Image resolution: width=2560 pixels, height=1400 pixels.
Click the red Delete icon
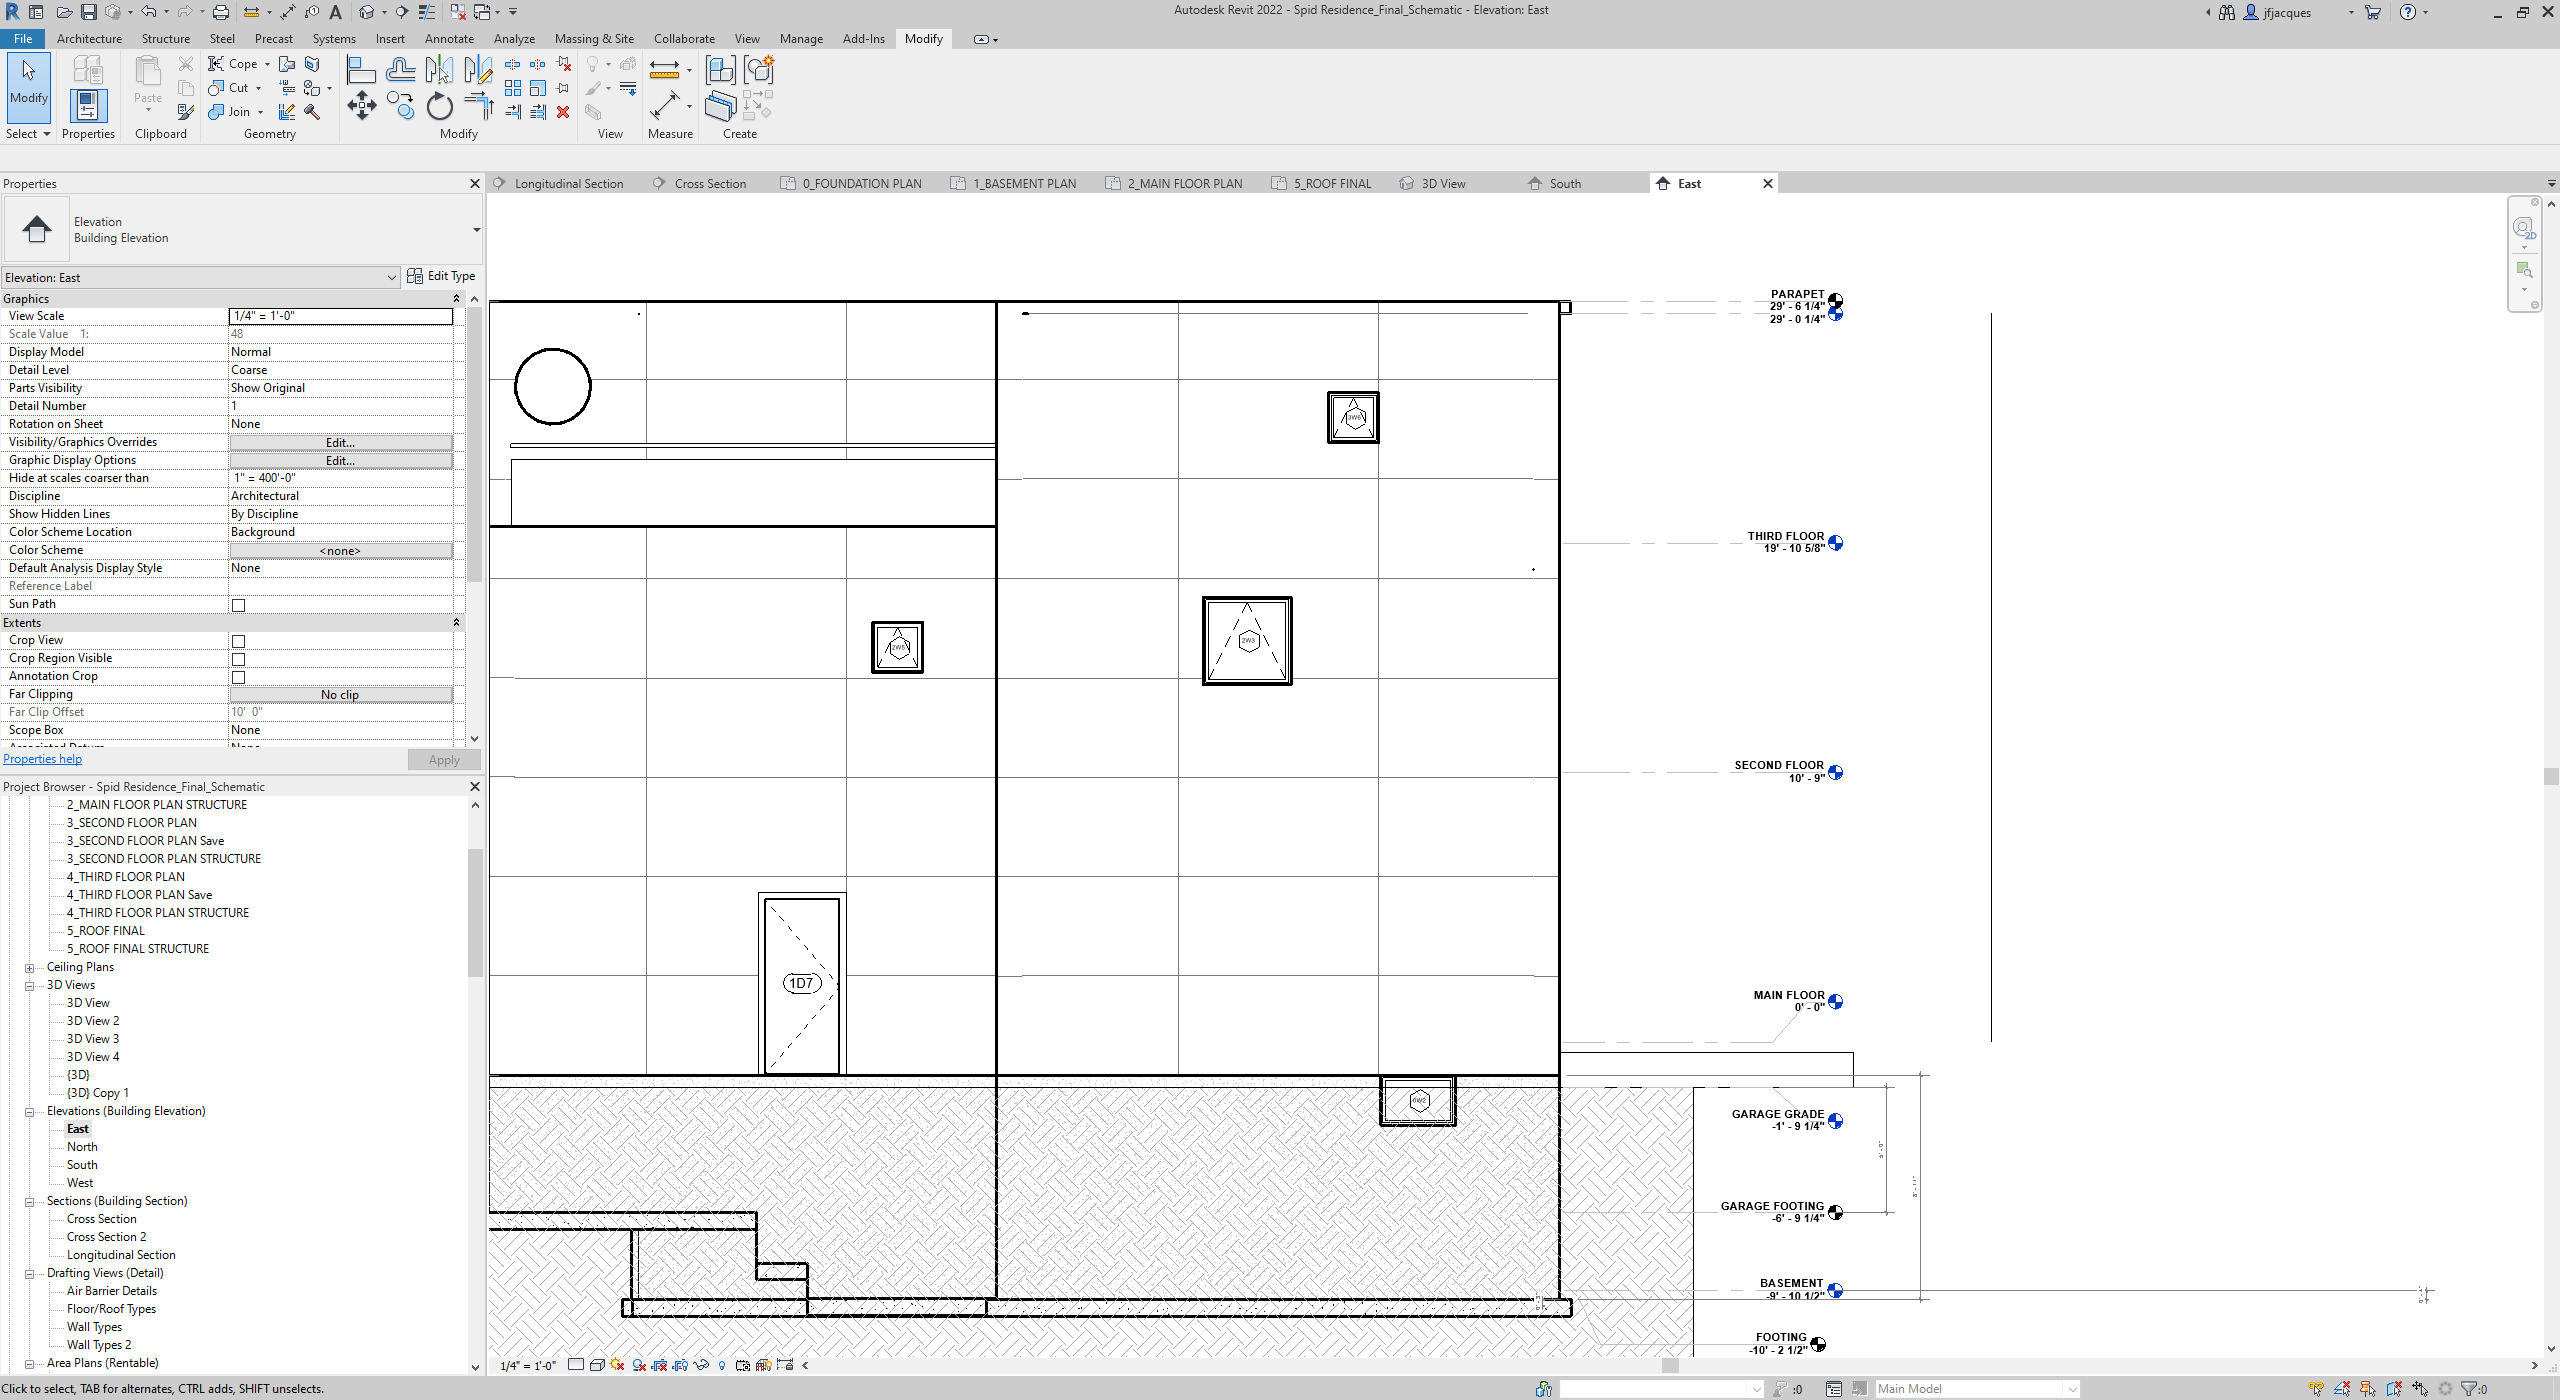pos(563,112)
